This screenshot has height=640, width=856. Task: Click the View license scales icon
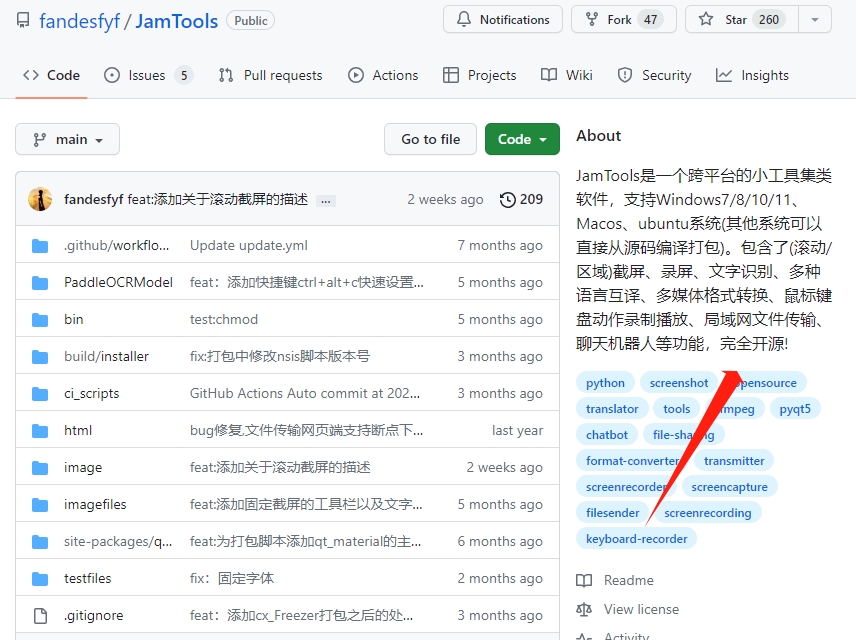coord(584,609)
